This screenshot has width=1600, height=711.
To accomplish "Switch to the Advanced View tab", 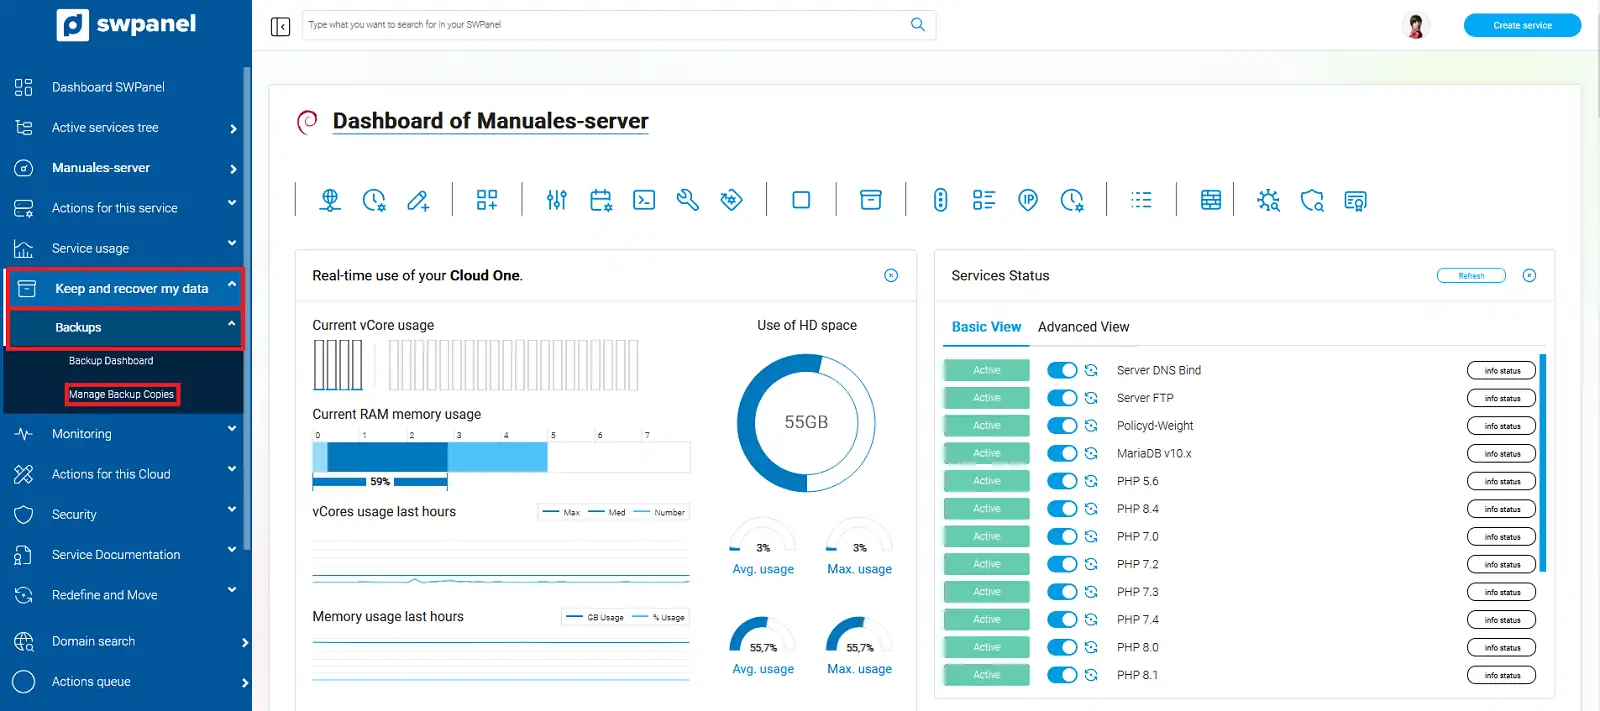I will (1083, 327).
